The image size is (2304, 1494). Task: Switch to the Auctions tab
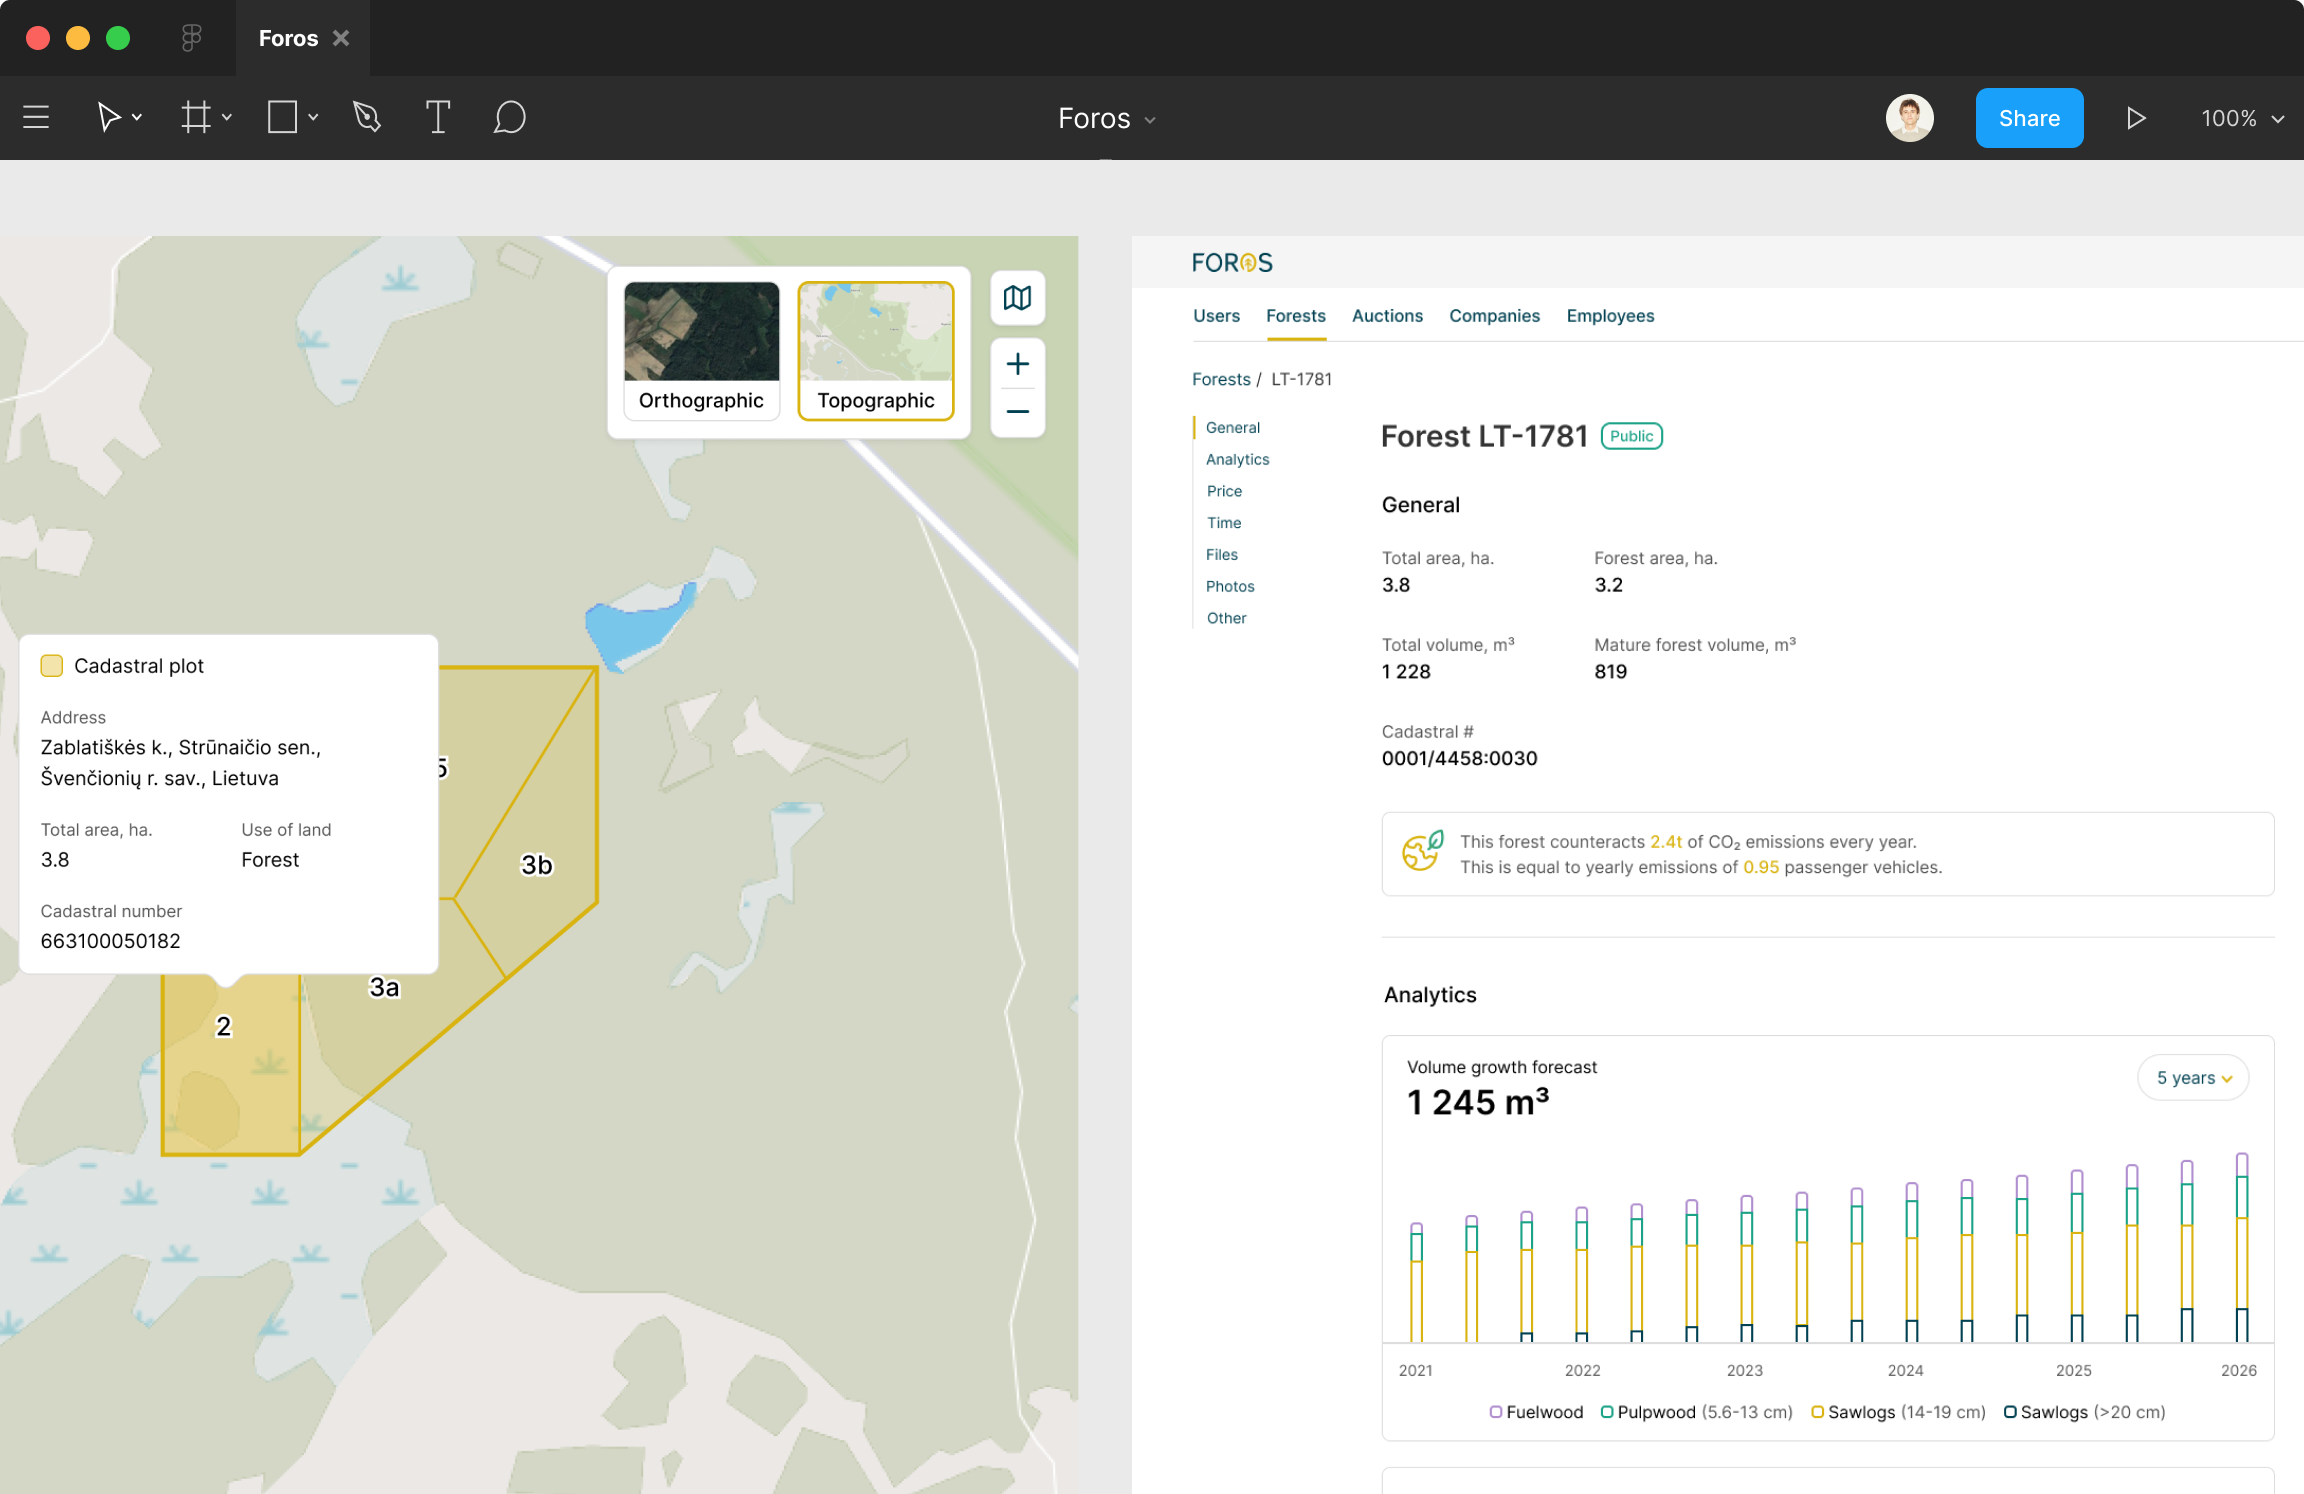[x=1386, y=316]
